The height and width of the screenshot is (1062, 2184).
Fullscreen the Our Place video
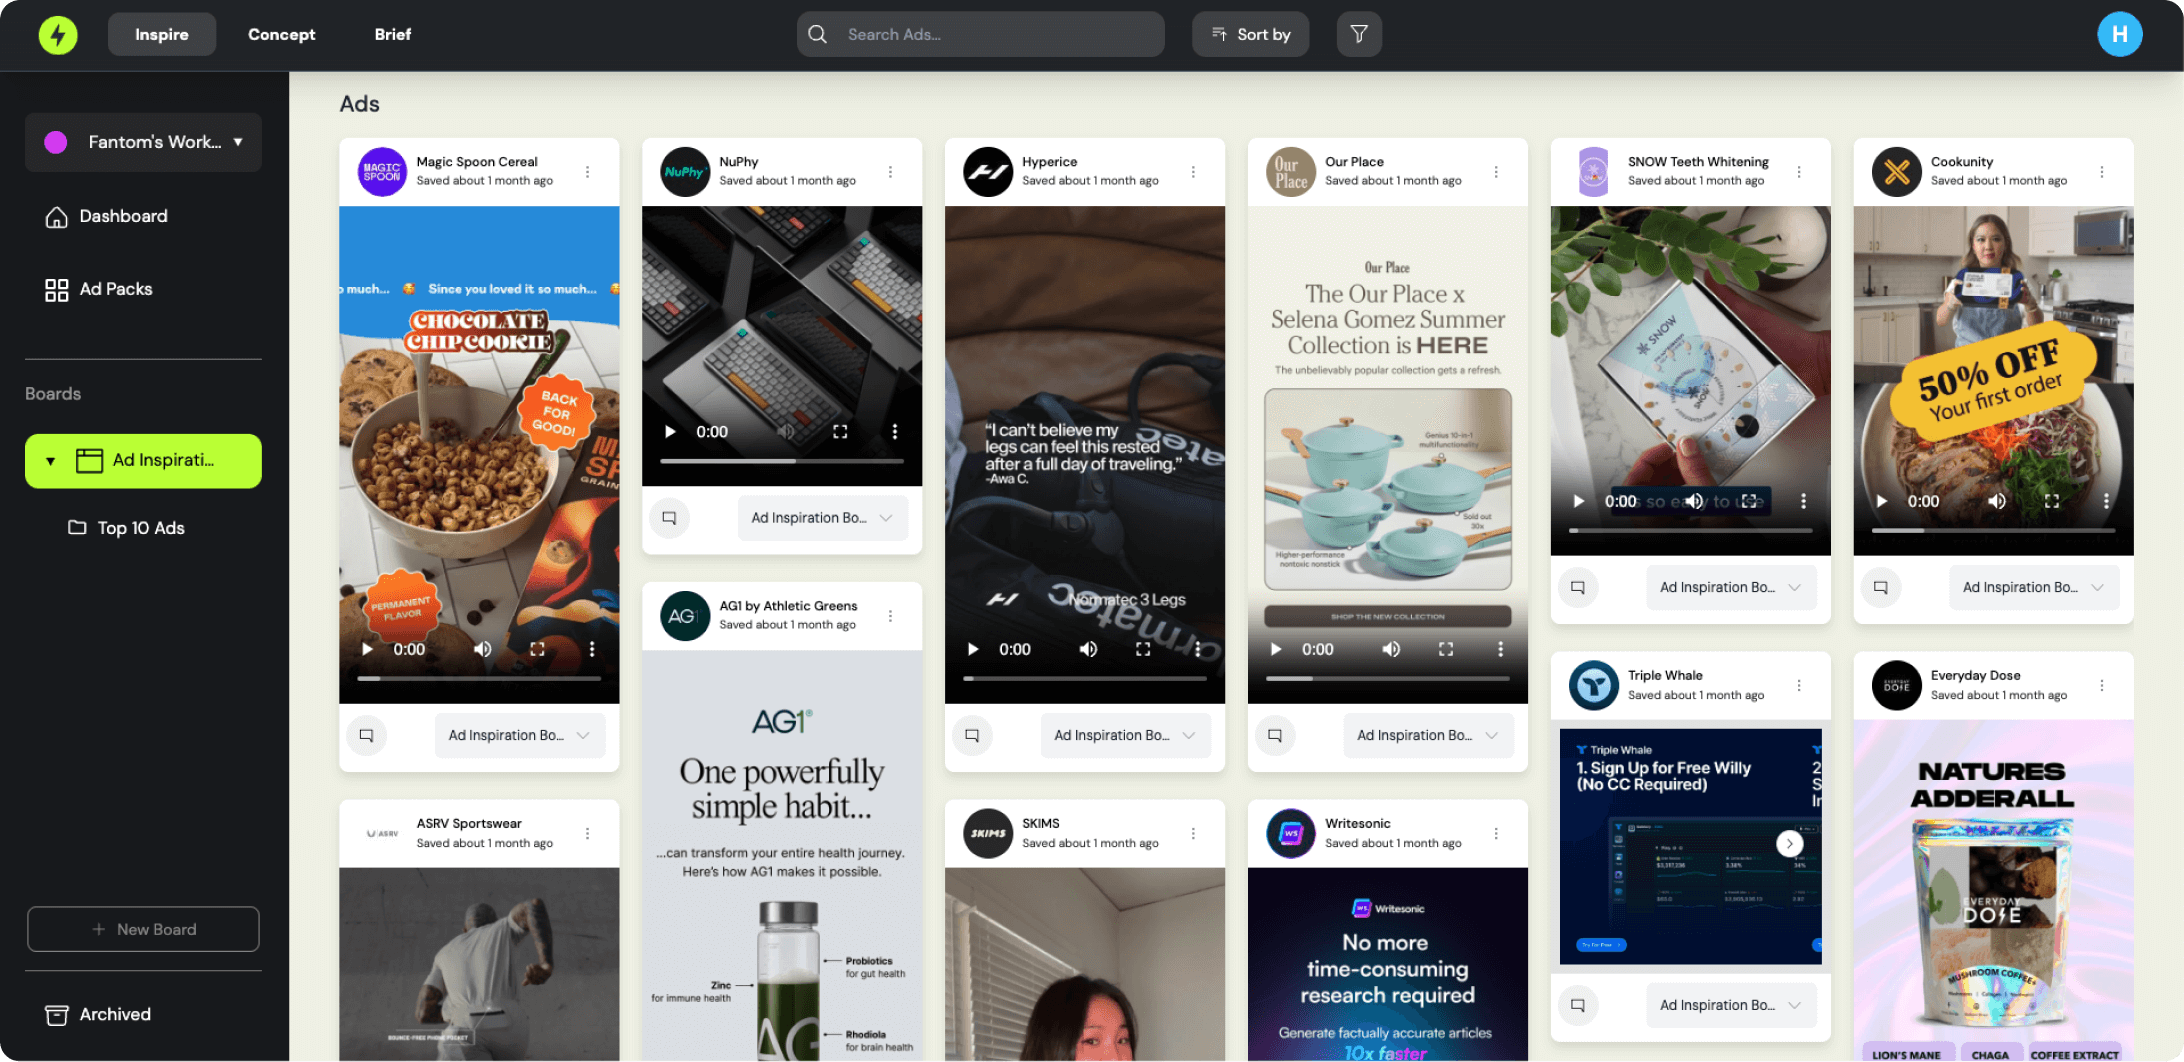[1446, 650]
